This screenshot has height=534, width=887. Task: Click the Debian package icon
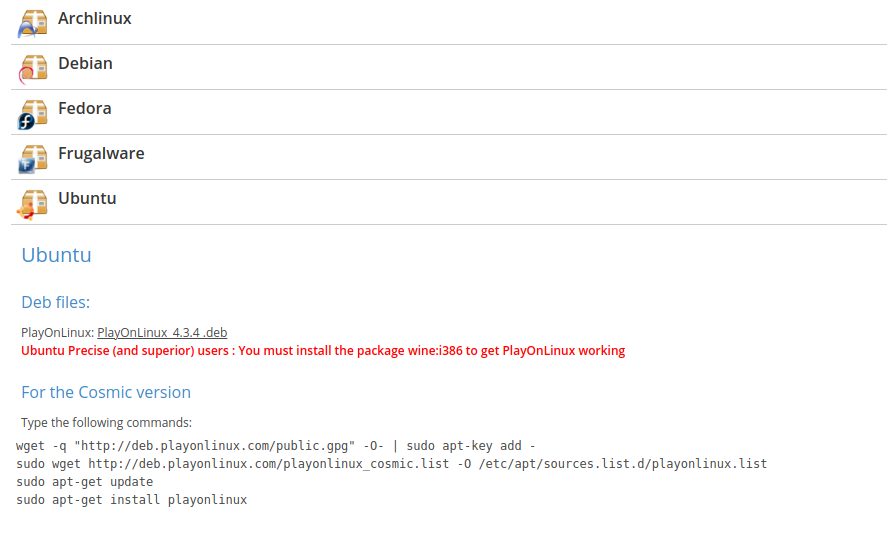[x=33, y=67]
